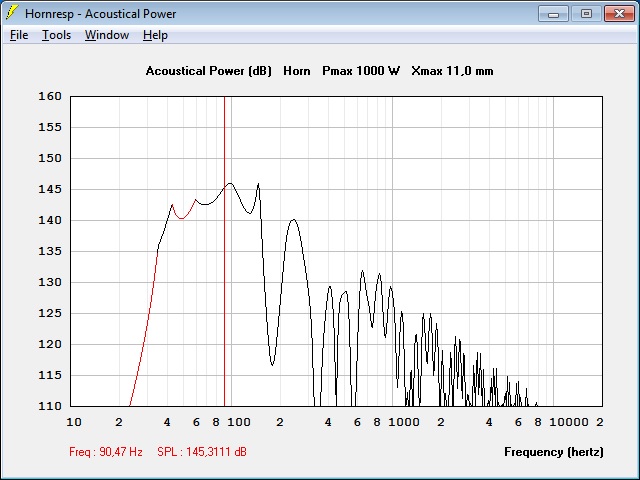Click the 'Frequency (hertz)' axis label
The image size is (640, 480).
[553, 452]
